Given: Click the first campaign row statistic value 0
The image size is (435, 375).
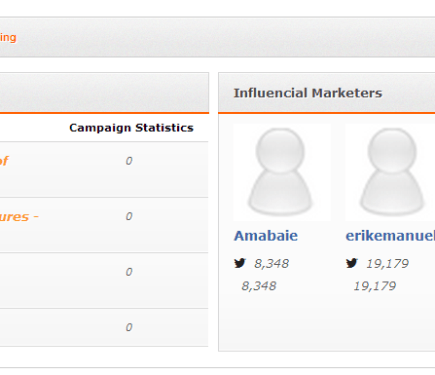Looking at the screenshot, I should coord(129,161).
